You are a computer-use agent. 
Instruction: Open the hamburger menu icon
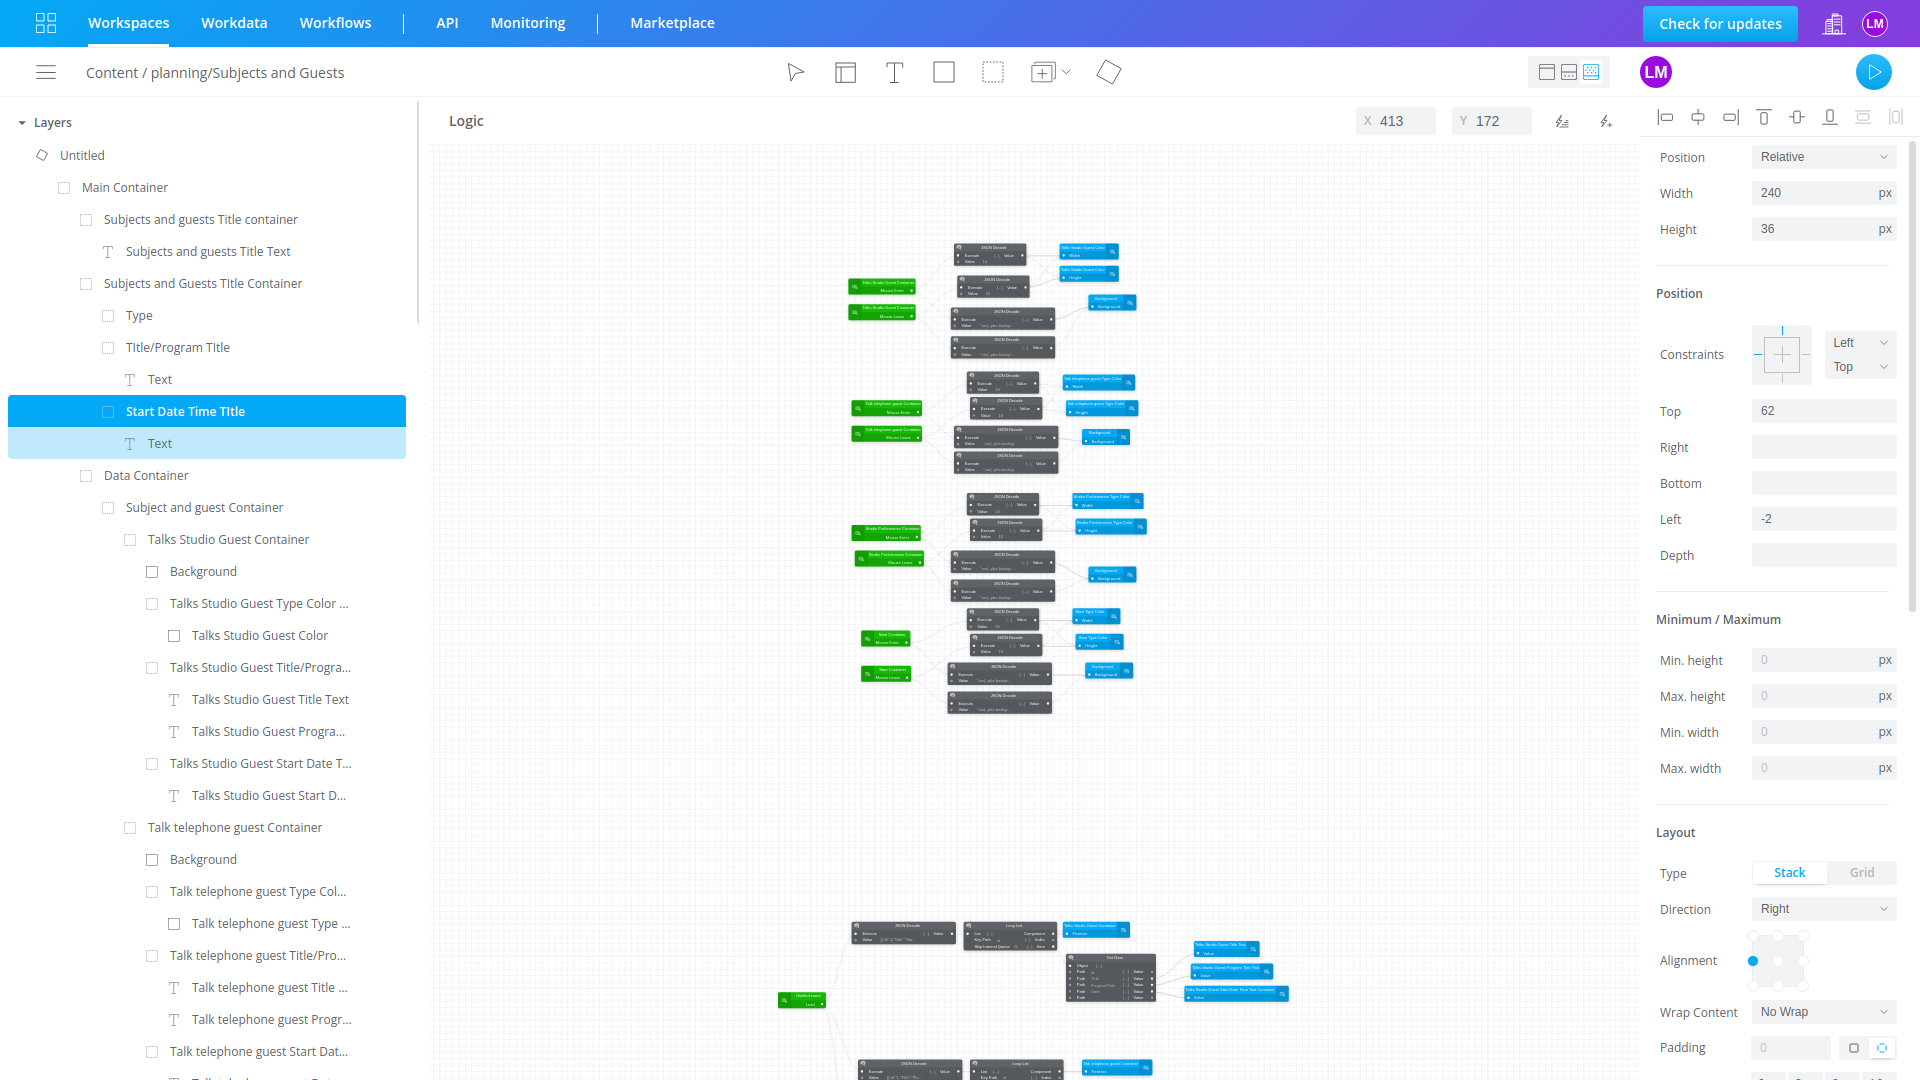coord(46,72)
